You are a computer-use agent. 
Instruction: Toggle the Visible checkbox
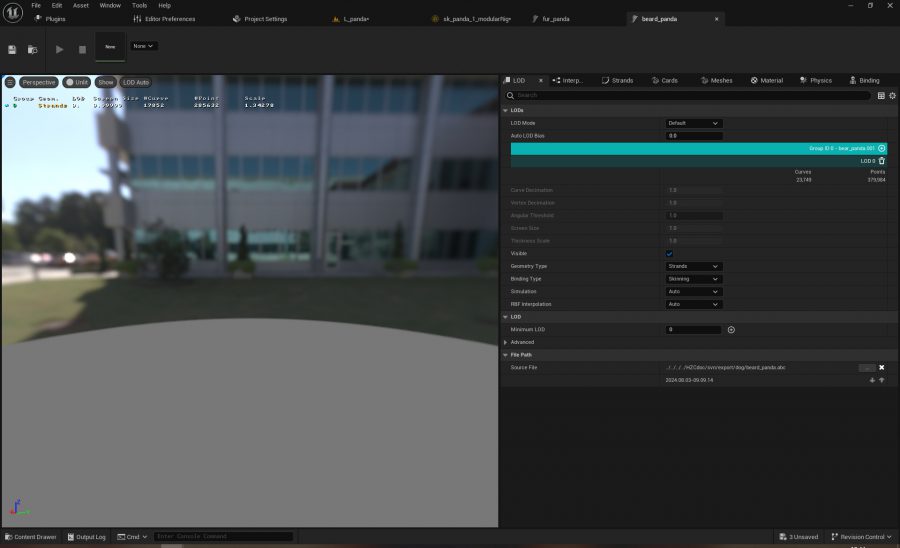669,254
